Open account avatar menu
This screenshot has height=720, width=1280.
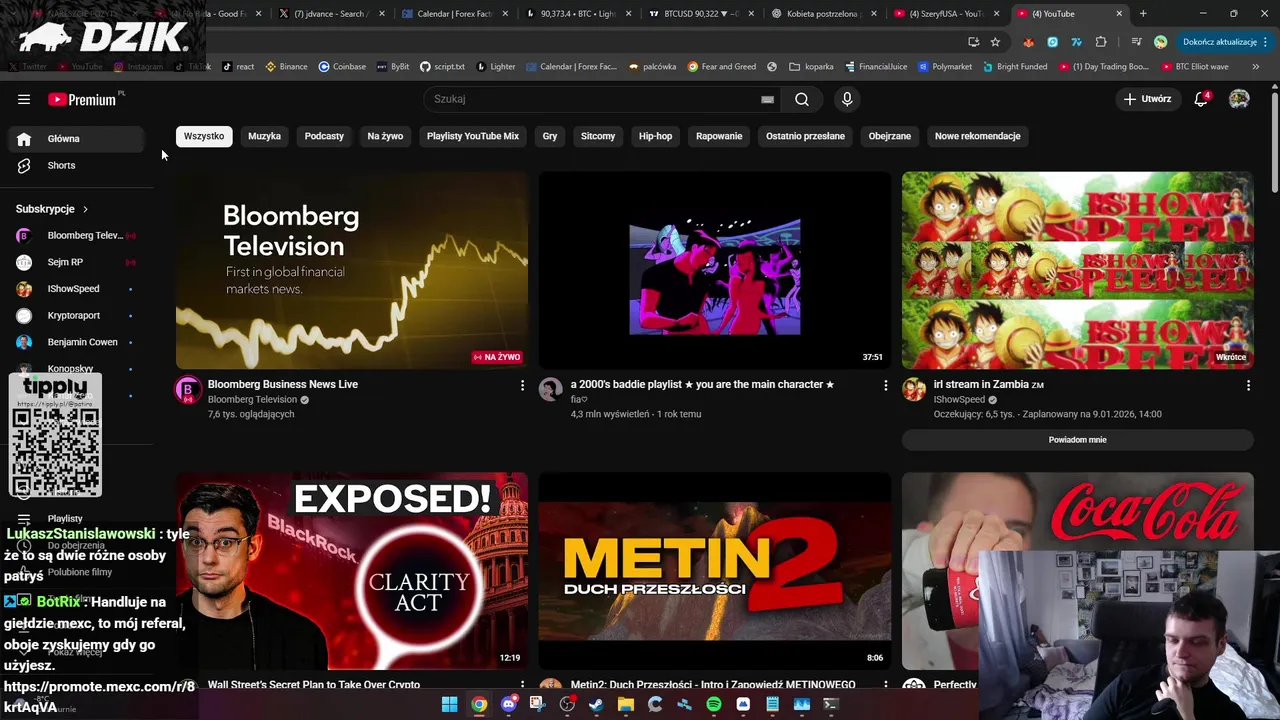1239,99
